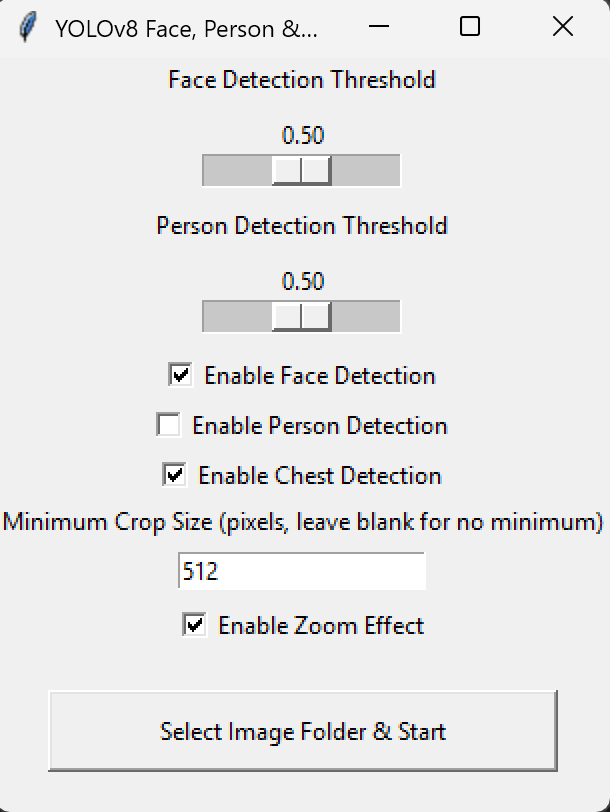Click person threshold slider track left of handle
This screenshot has width=610, height=812.
click(x=237, y=317)
